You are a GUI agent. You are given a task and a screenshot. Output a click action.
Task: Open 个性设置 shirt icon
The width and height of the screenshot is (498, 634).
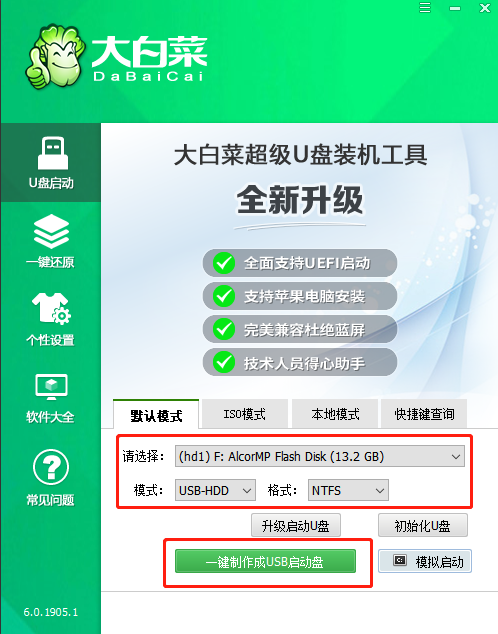(51, 309)
